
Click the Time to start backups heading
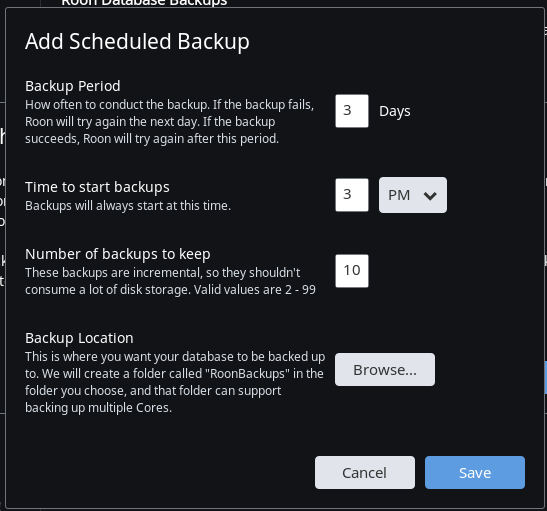click(x=97, y=187)
